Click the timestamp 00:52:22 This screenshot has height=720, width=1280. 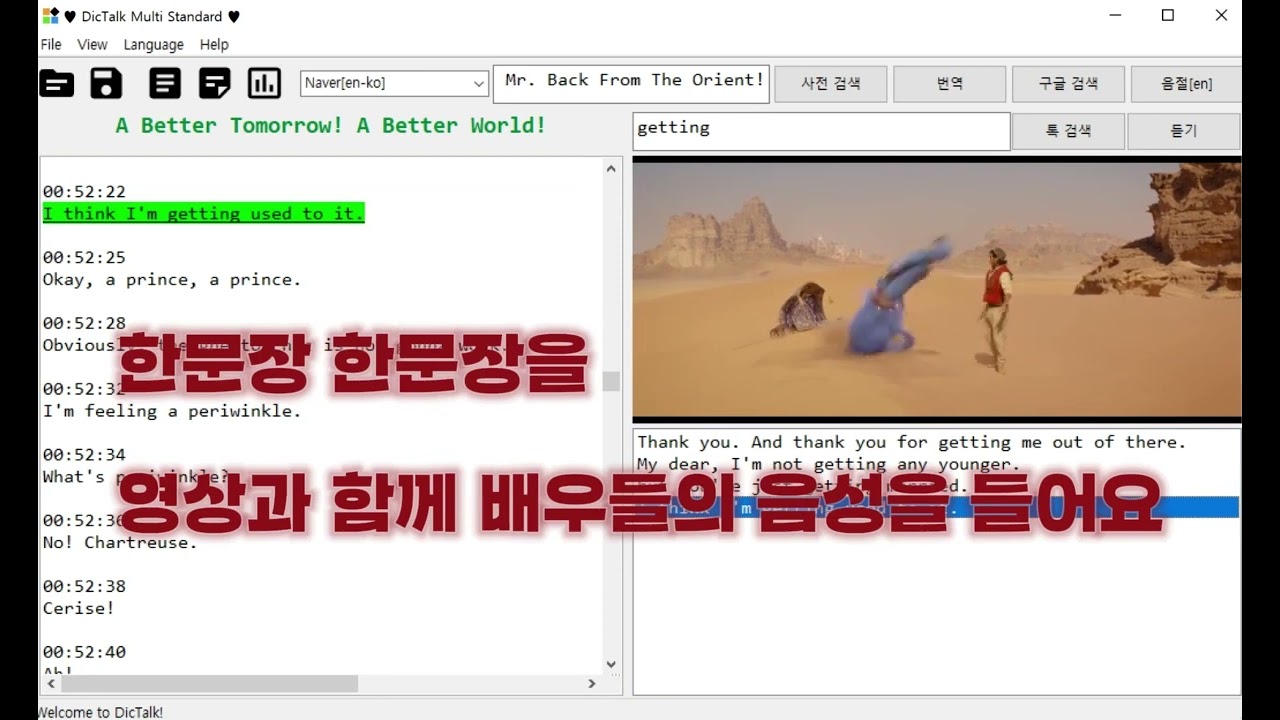84,191
